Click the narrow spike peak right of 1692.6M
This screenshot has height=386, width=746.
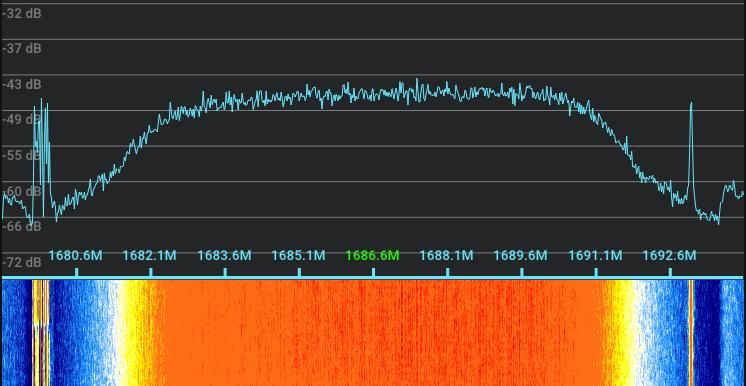pos(691,103)
